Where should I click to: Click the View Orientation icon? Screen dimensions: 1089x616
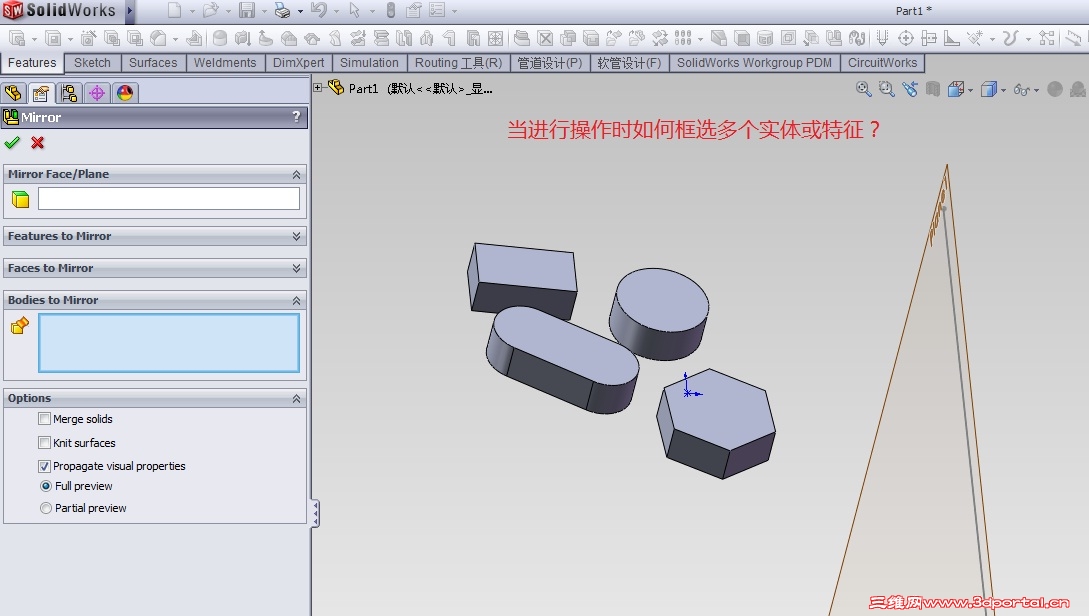(956, 89)
